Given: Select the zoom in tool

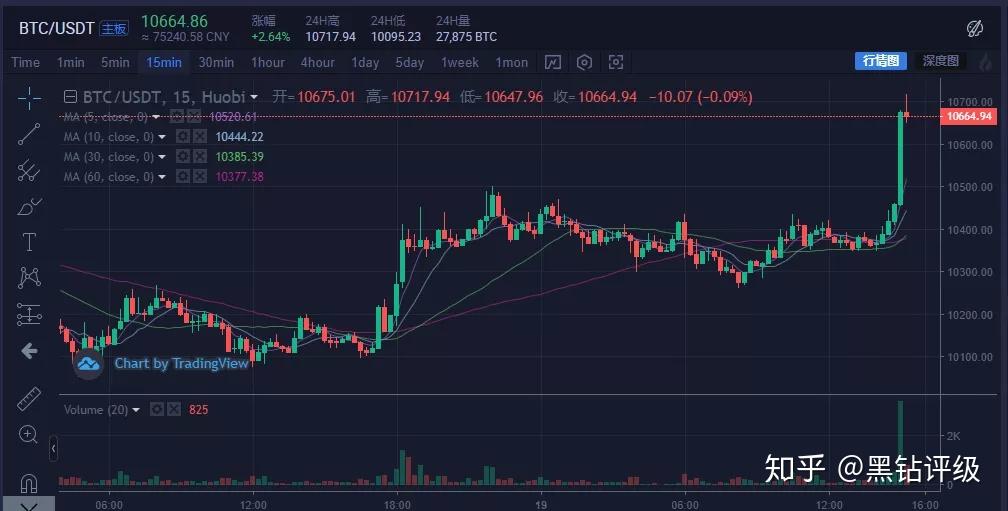Looking at the screenshot, I should [28, 435].
